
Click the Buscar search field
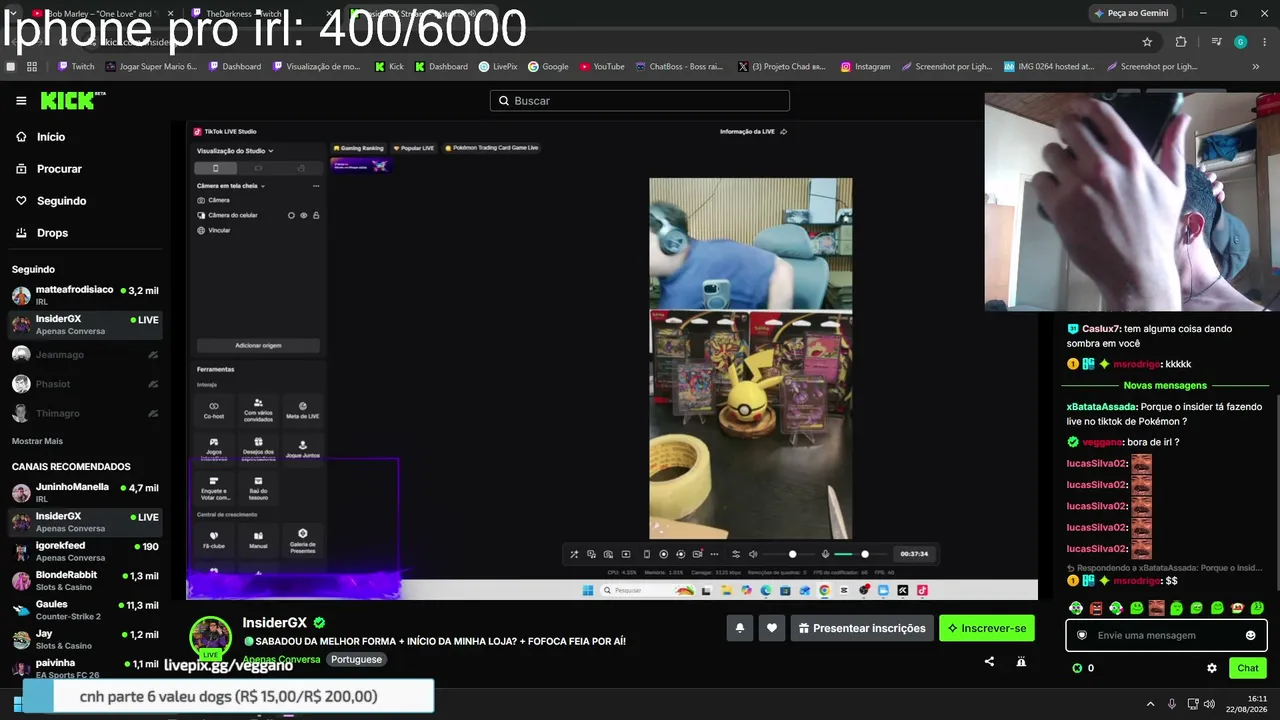pos(640,101)
